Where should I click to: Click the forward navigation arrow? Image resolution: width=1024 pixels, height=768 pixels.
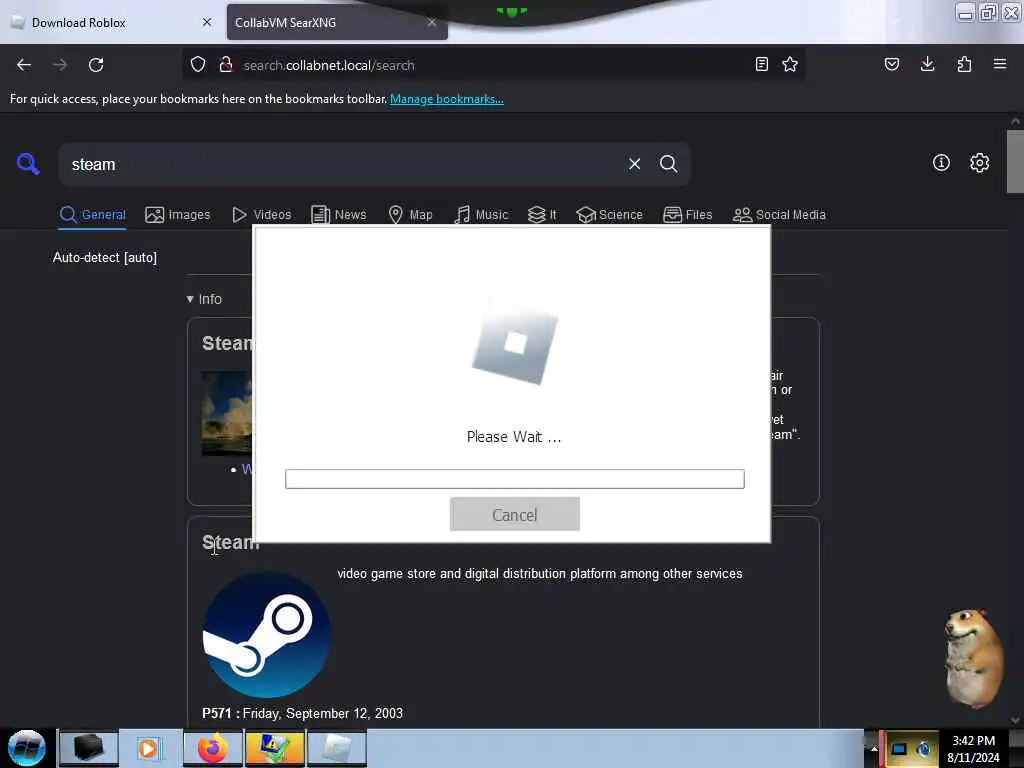point(59,65)
